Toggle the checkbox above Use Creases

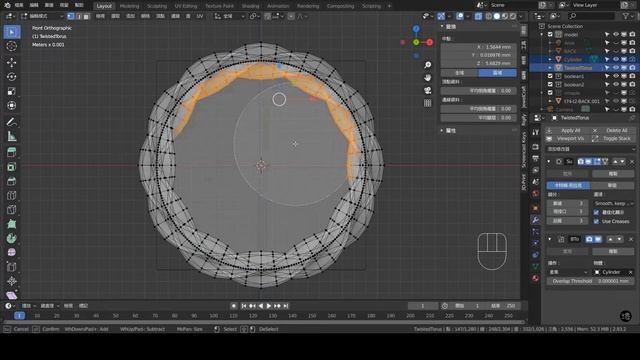point(596,212)
